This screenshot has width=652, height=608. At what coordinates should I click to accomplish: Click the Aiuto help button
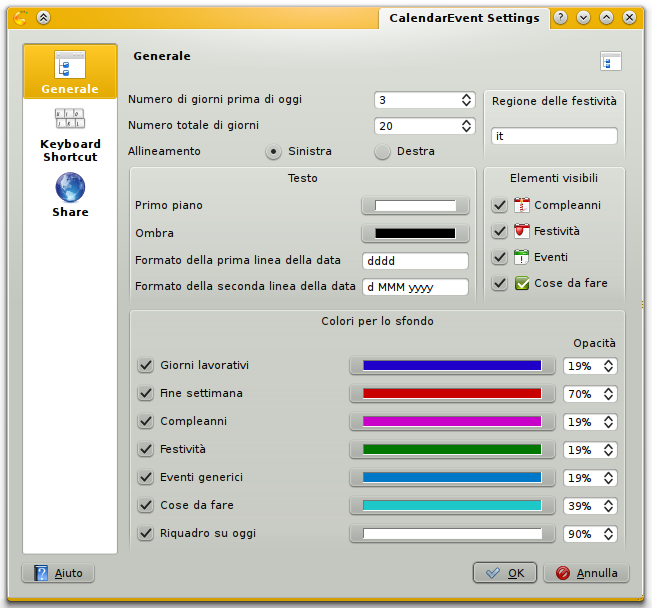click(x=58, y=573)
